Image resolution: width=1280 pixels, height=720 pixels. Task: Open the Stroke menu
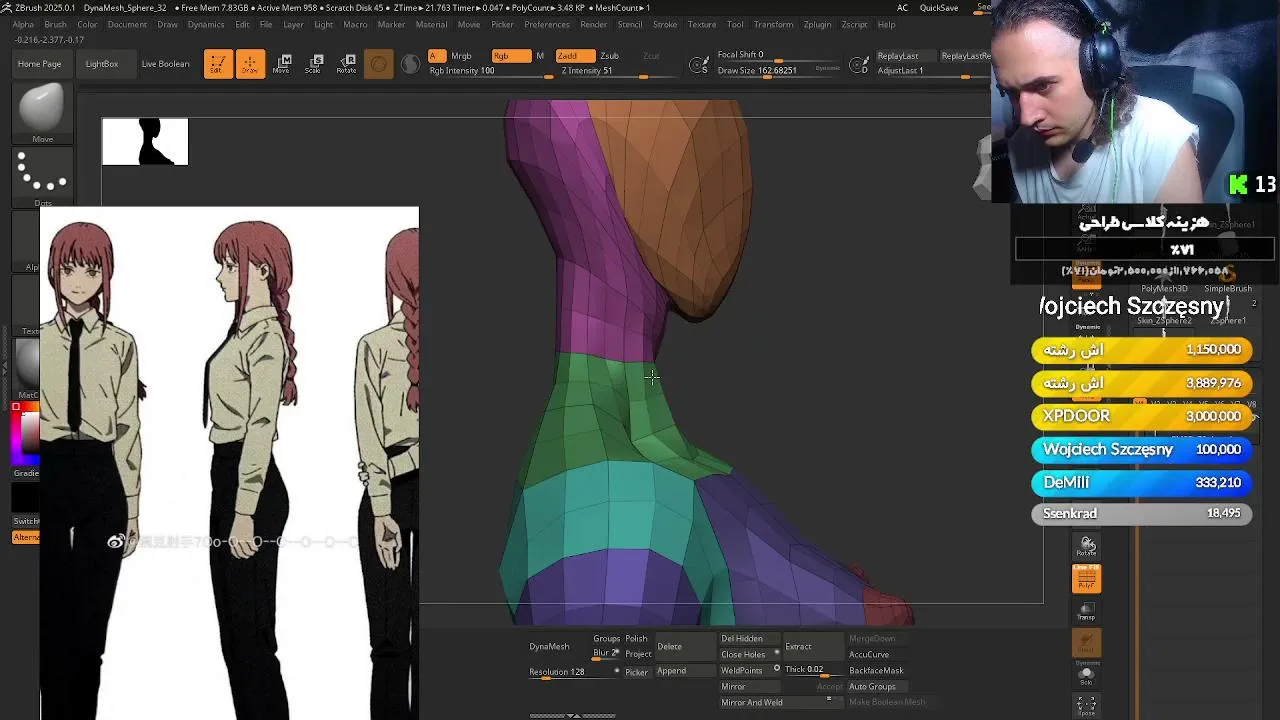click(x=665, y=24)
